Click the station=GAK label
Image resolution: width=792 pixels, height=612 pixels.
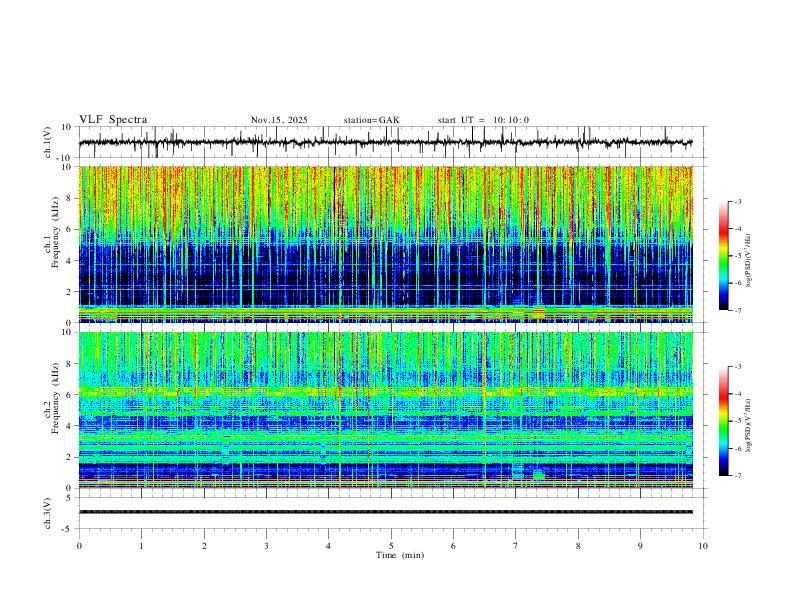pyautogui.click(x=371, y=120)
